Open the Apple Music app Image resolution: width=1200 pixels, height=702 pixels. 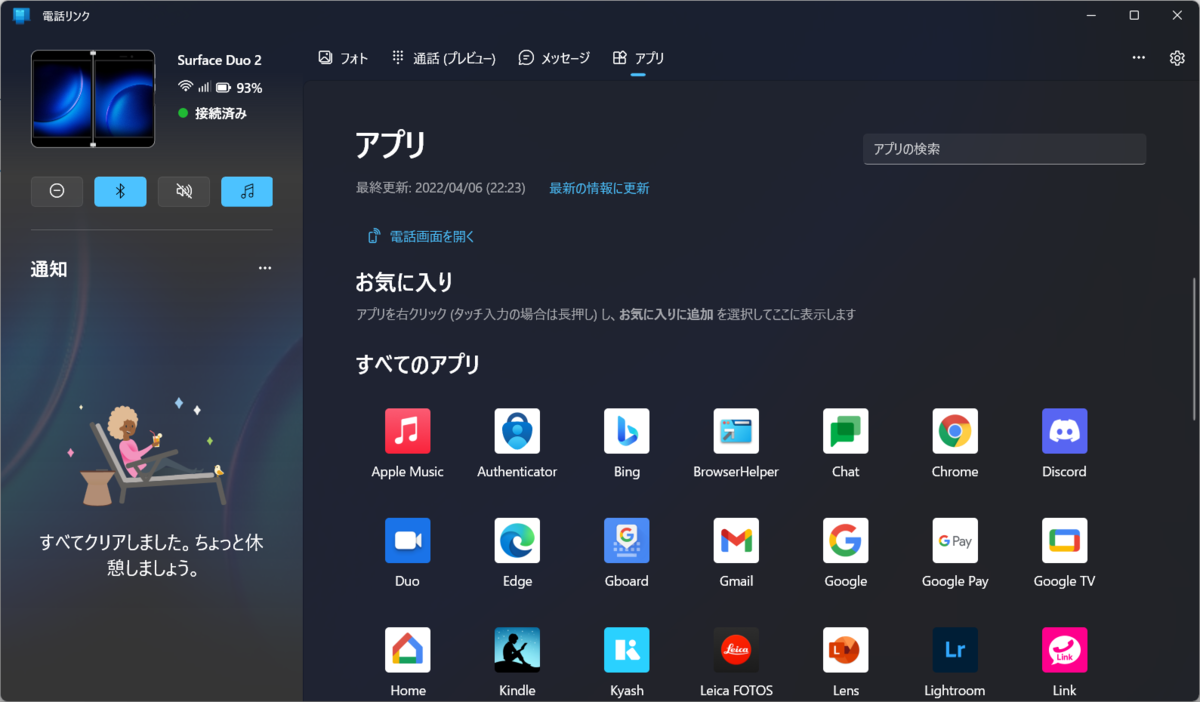pyautogui.click(x=407, y=431)
